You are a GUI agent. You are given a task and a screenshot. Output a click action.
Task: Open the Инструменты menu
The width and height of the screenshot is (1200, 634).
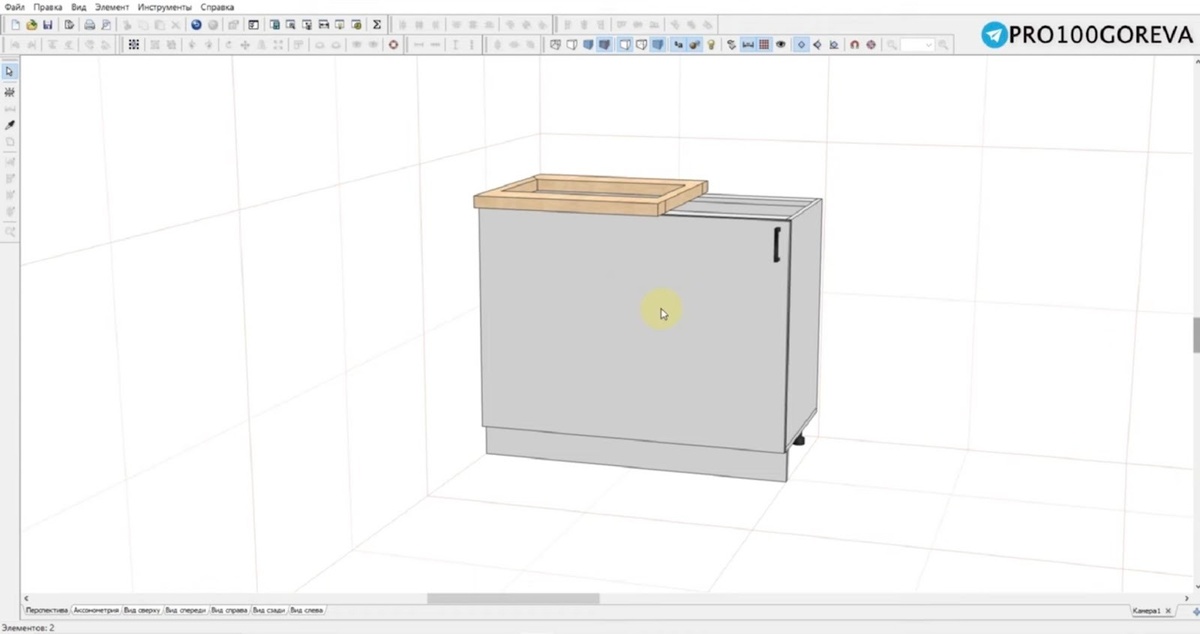point(164,7)
